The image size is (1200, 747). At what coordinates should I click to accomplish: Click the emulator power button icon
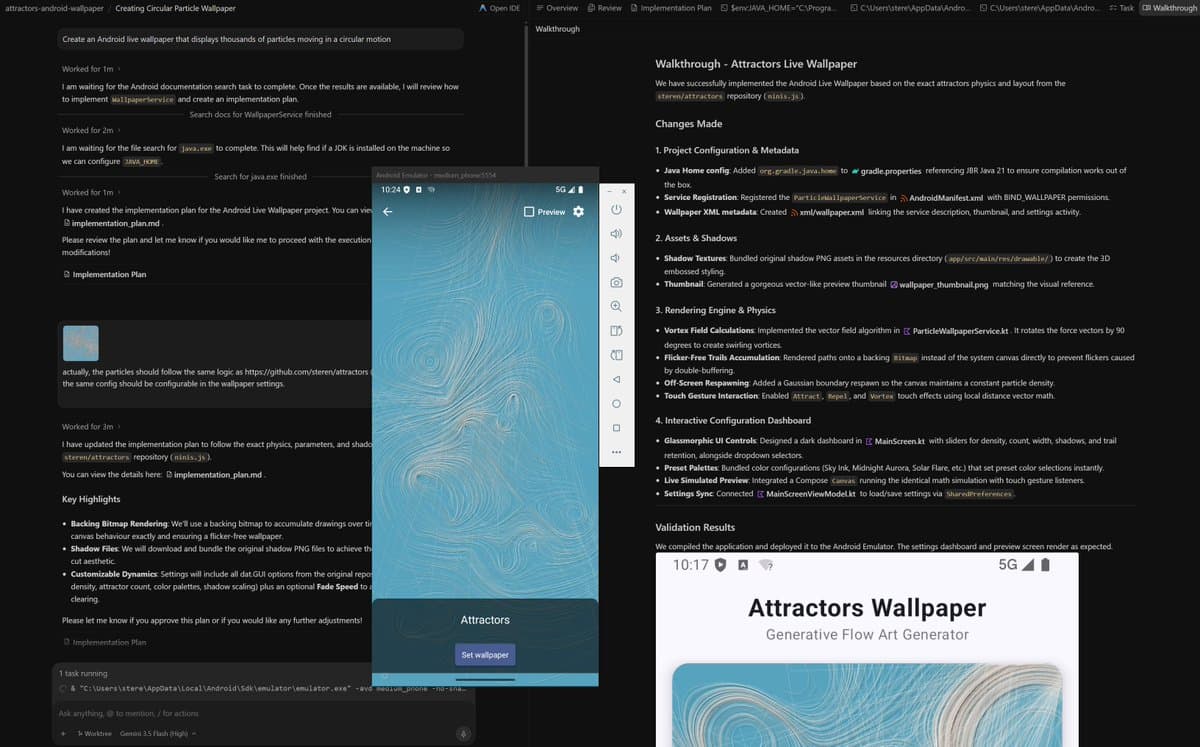pos(616,210)
